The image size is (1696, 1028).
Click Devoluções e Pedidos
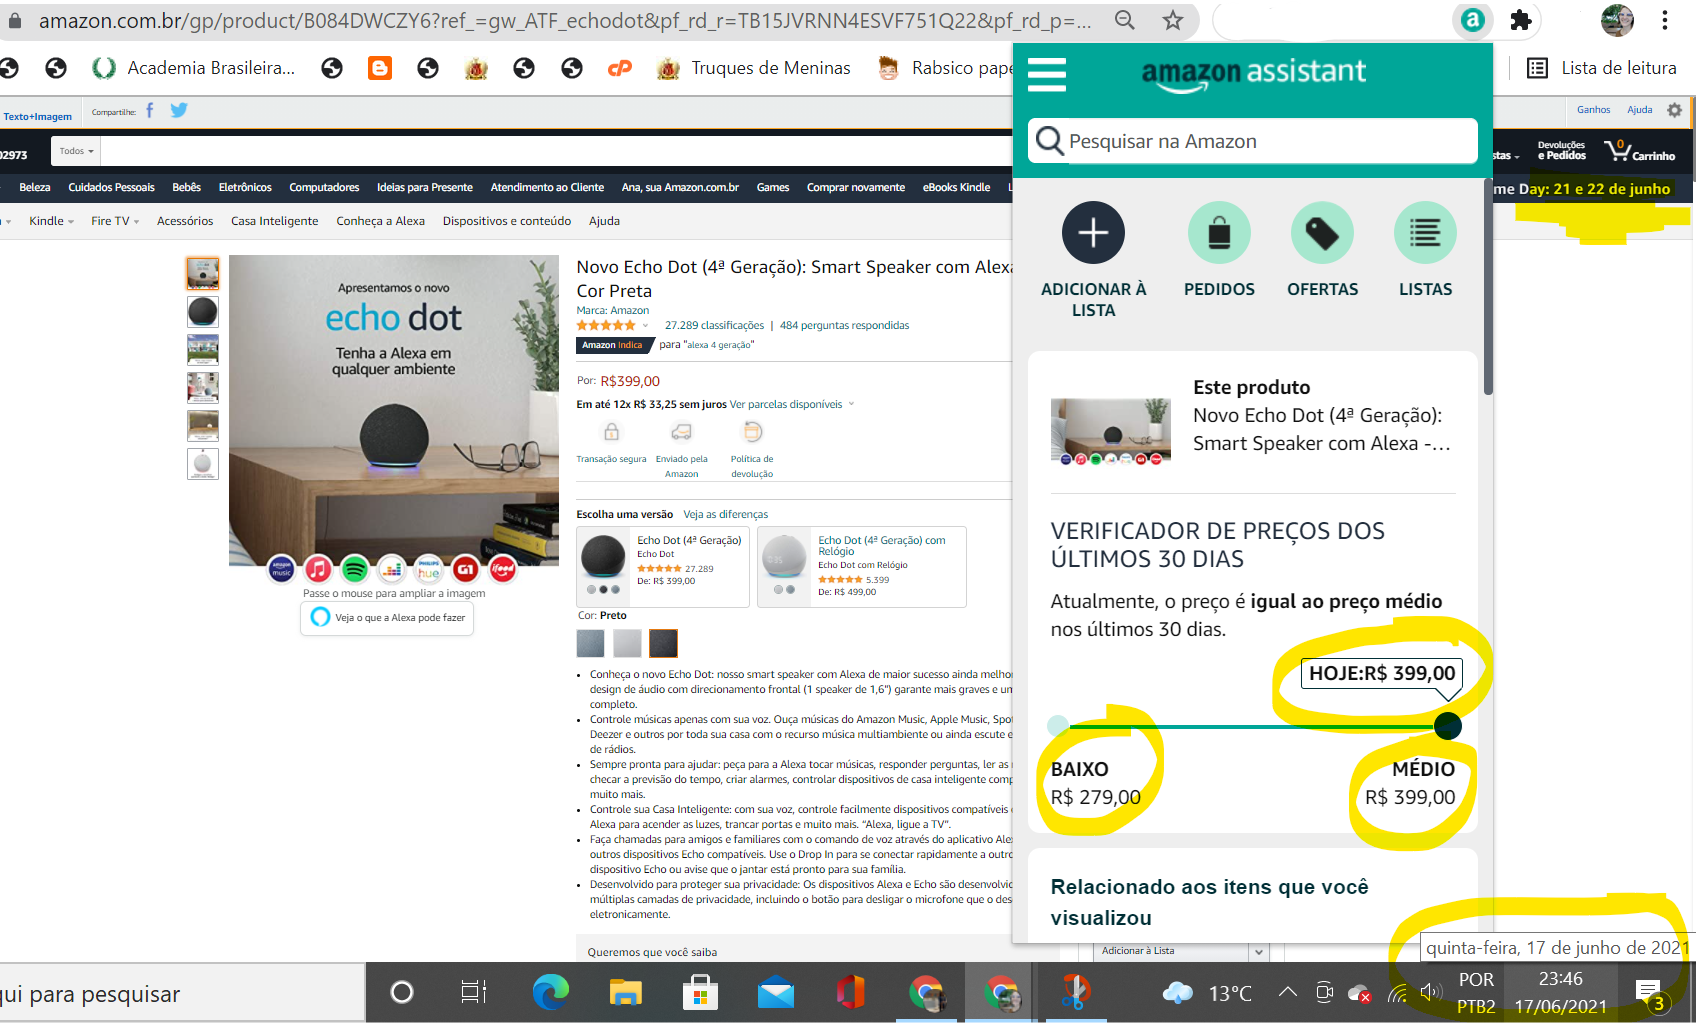(1561, 151)
